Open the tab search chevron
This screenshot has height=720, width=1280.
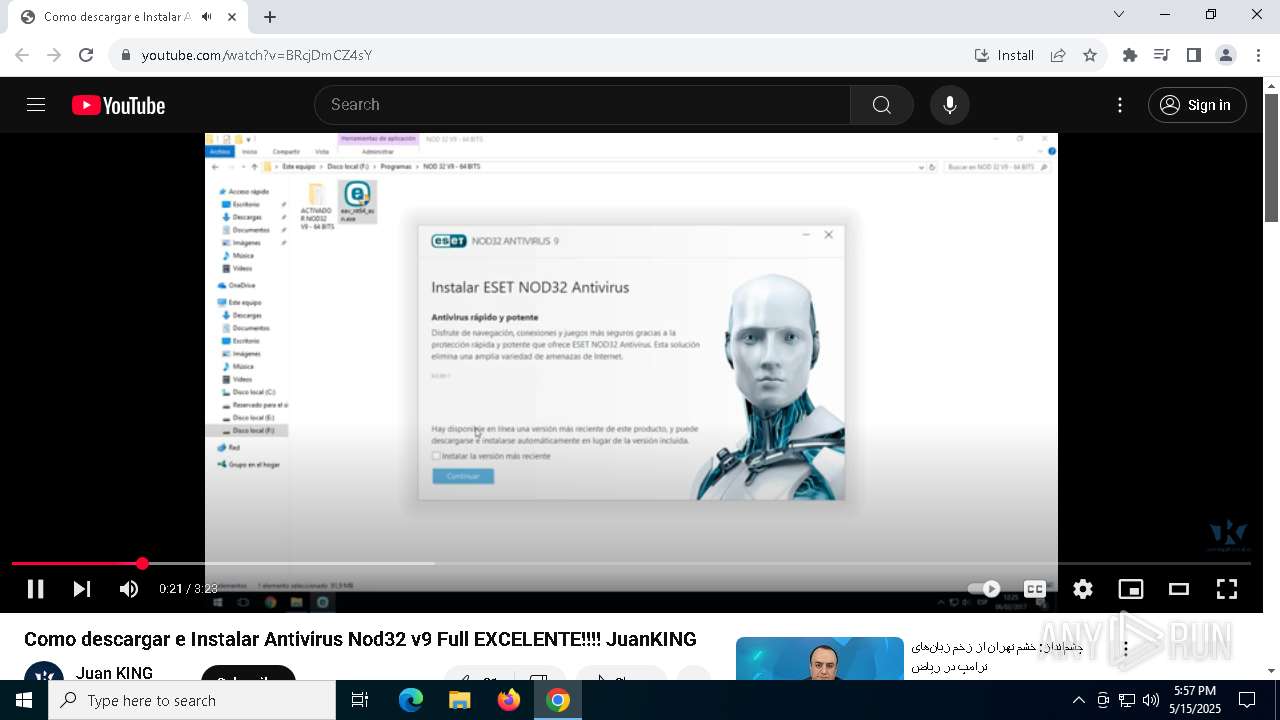tap(1119, 14)
